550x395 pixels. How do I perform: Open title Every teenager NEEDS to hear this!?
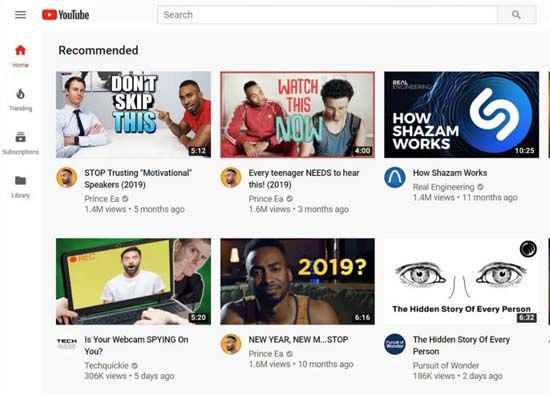coord(304,179)
